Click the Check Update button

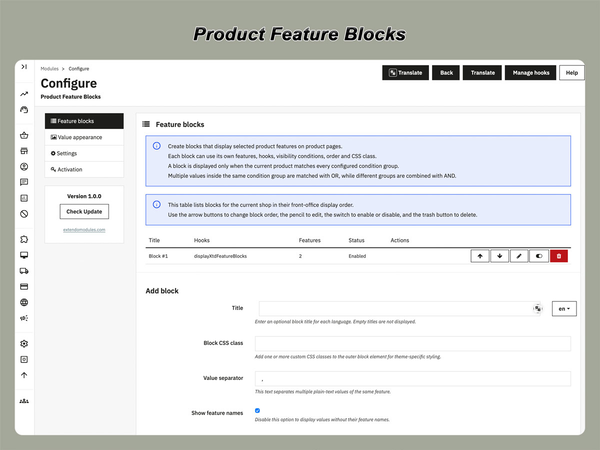tap(84, 212)
